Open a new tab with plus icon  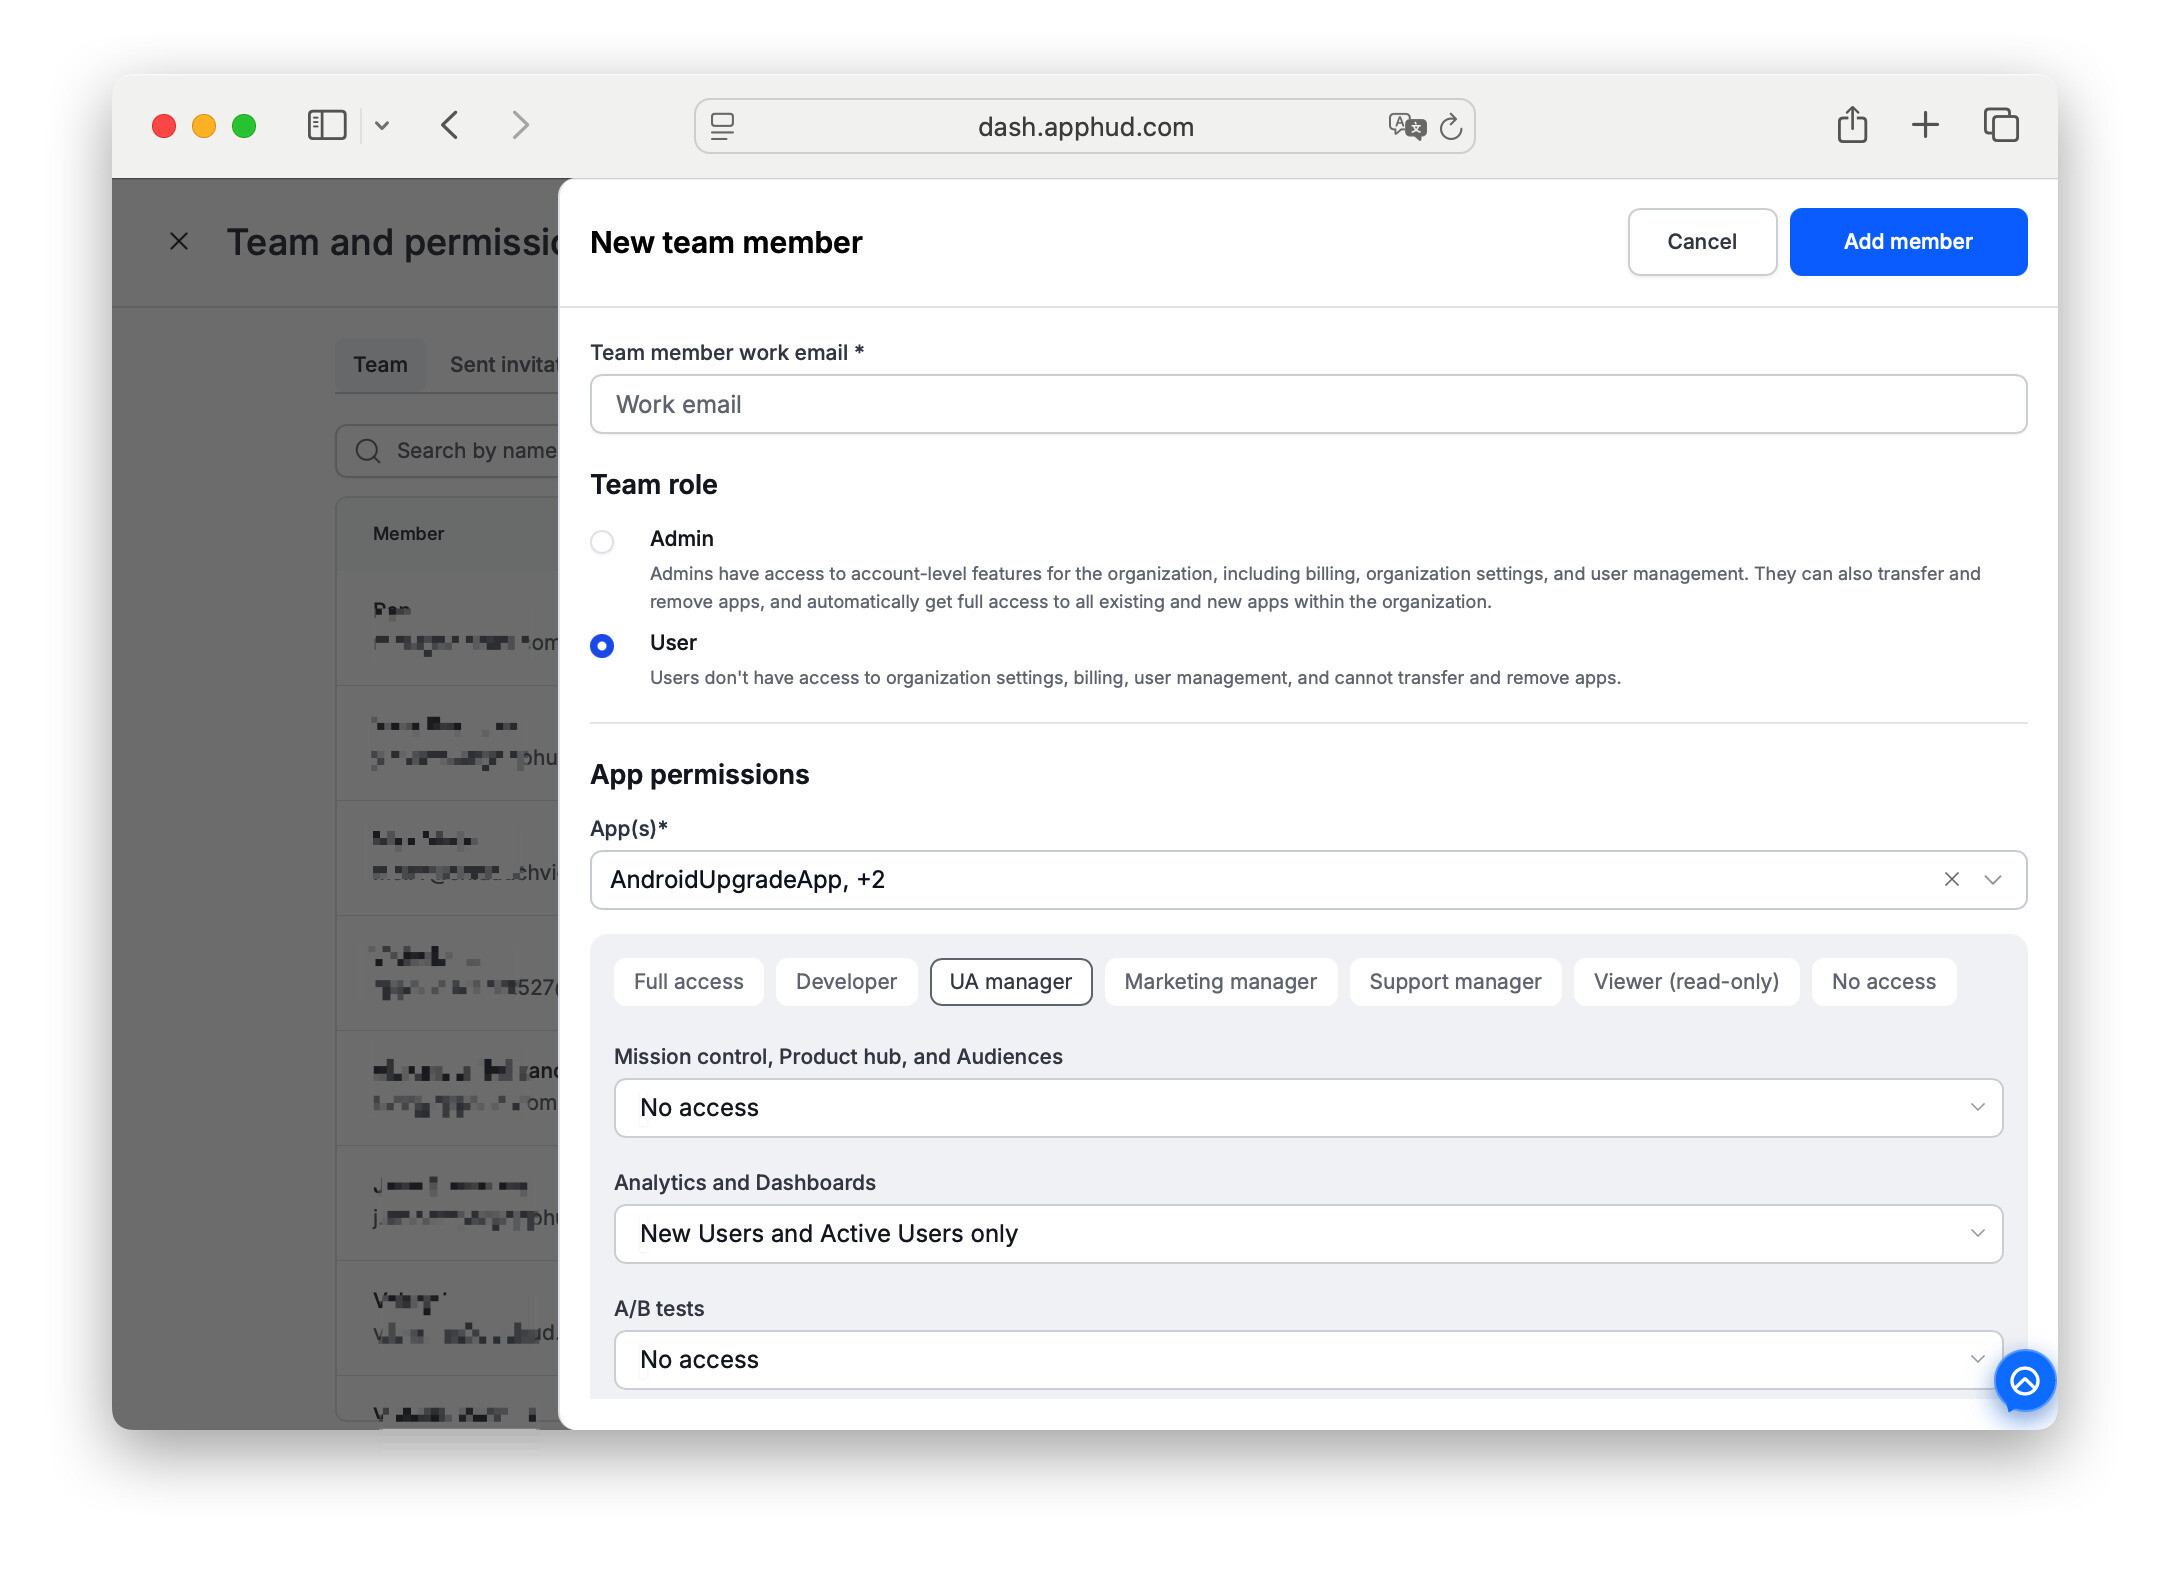pyautogui.click(x=1925, y=125)
